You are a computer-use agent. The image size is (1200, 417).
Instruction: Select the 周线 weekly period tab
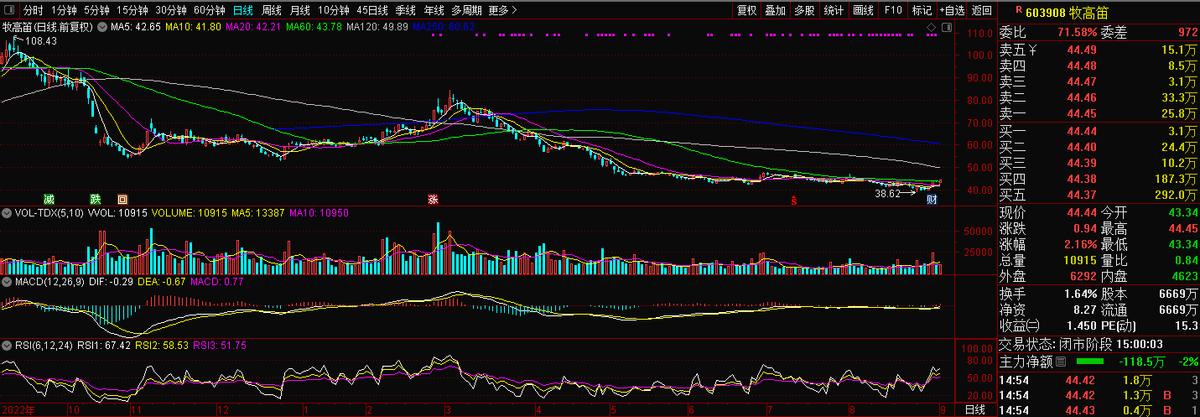pyautogui.click(x=270, y=10)
